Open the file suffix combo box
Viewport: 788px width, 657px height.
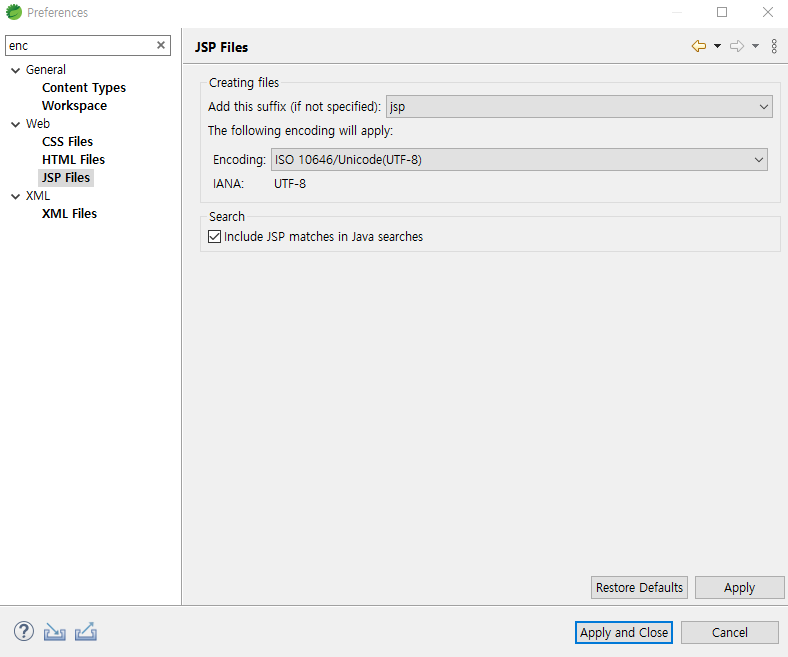pos(579,107)
